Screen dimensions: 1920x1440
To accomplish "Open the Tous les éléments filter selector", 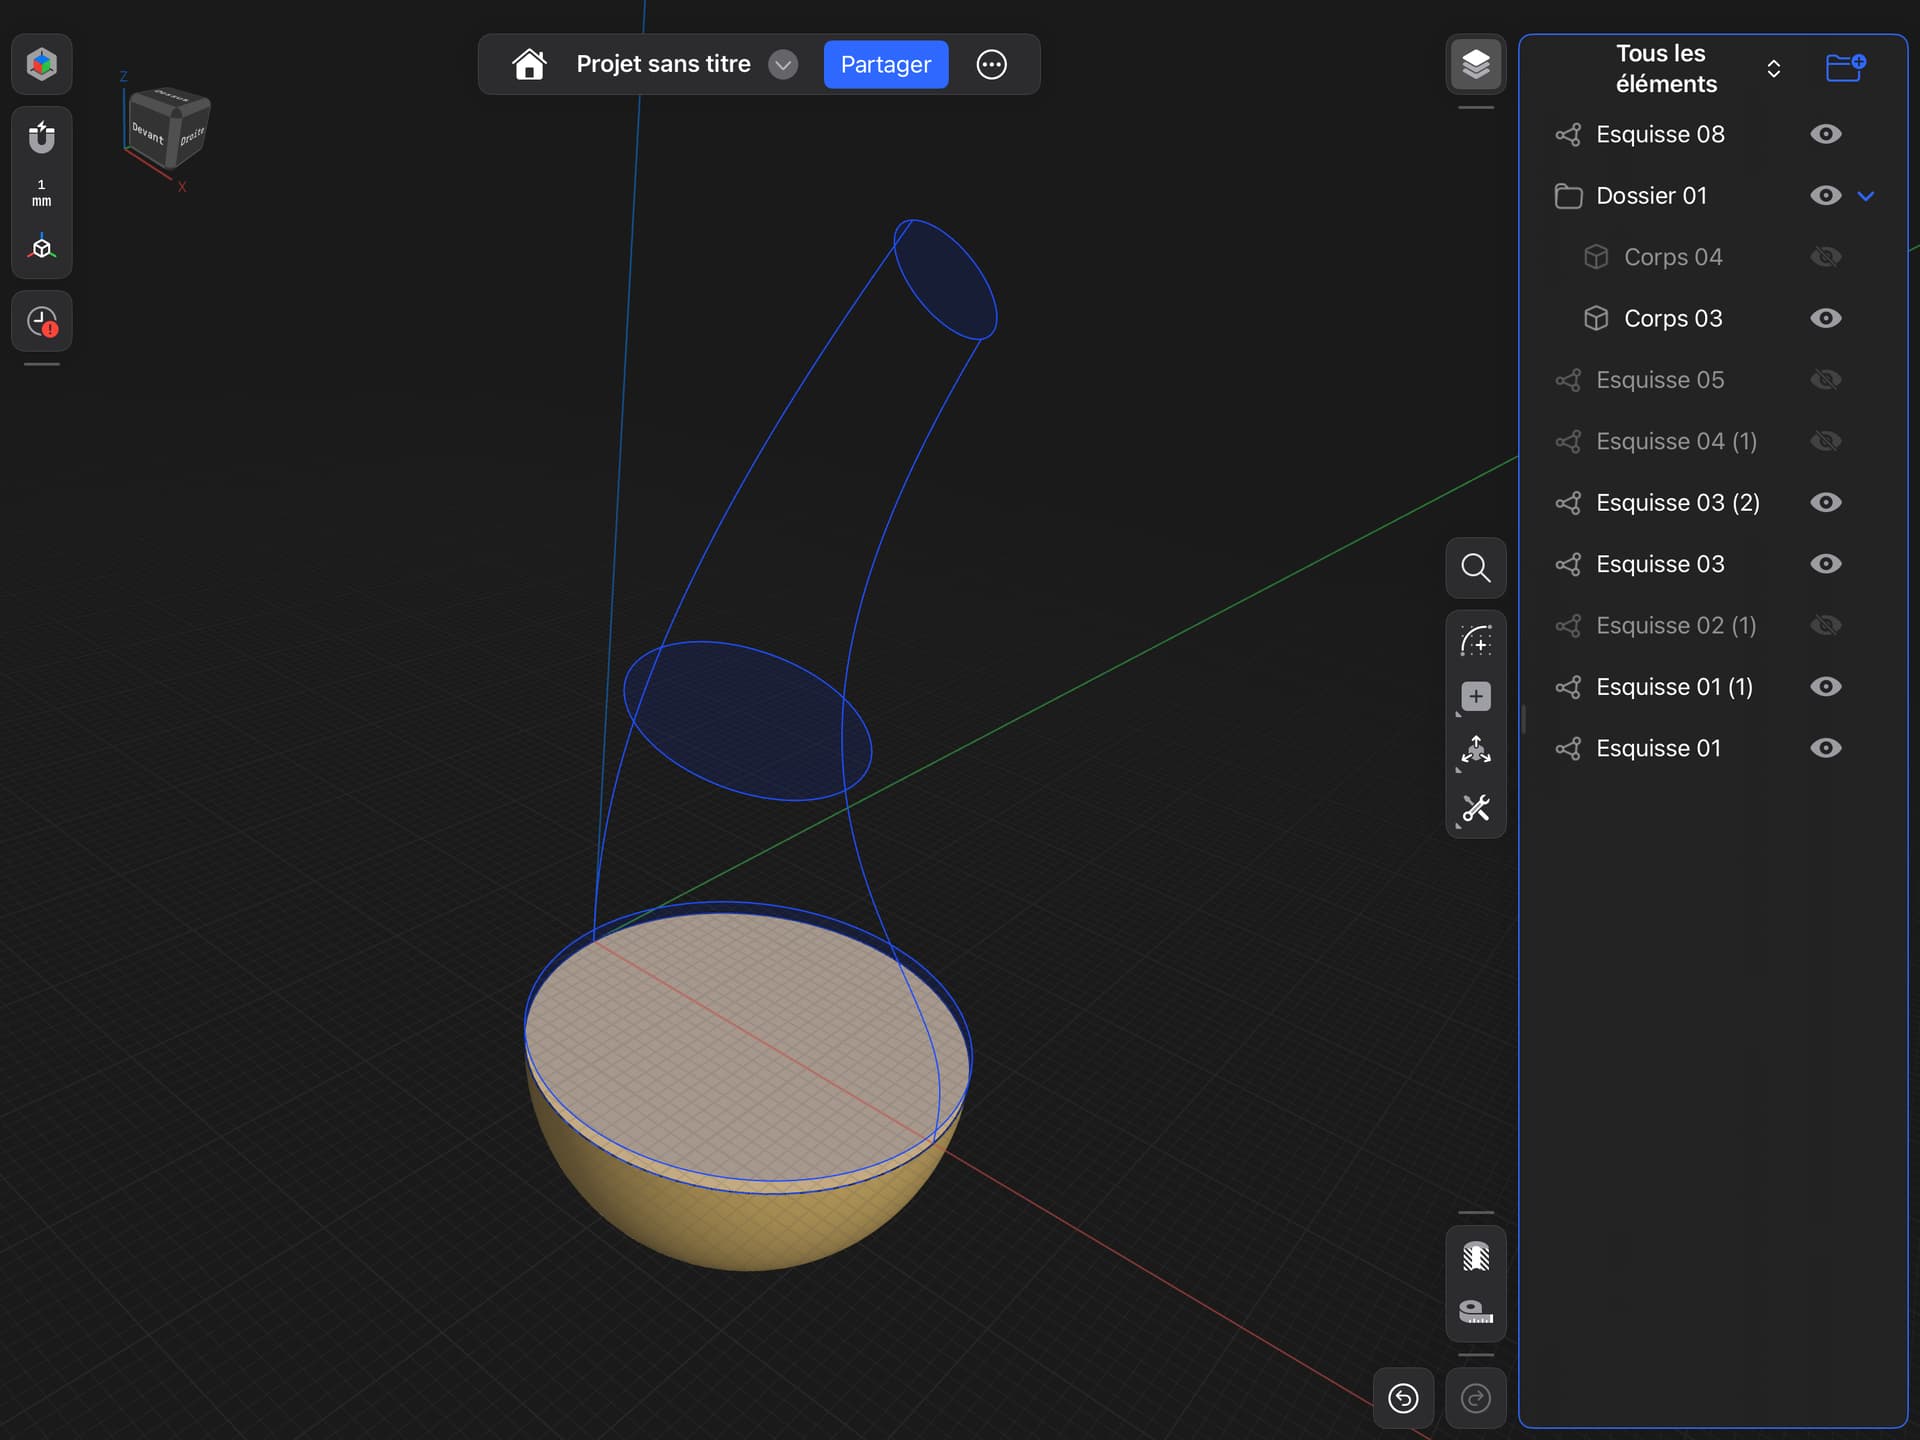I will (x=1697, y=69).
